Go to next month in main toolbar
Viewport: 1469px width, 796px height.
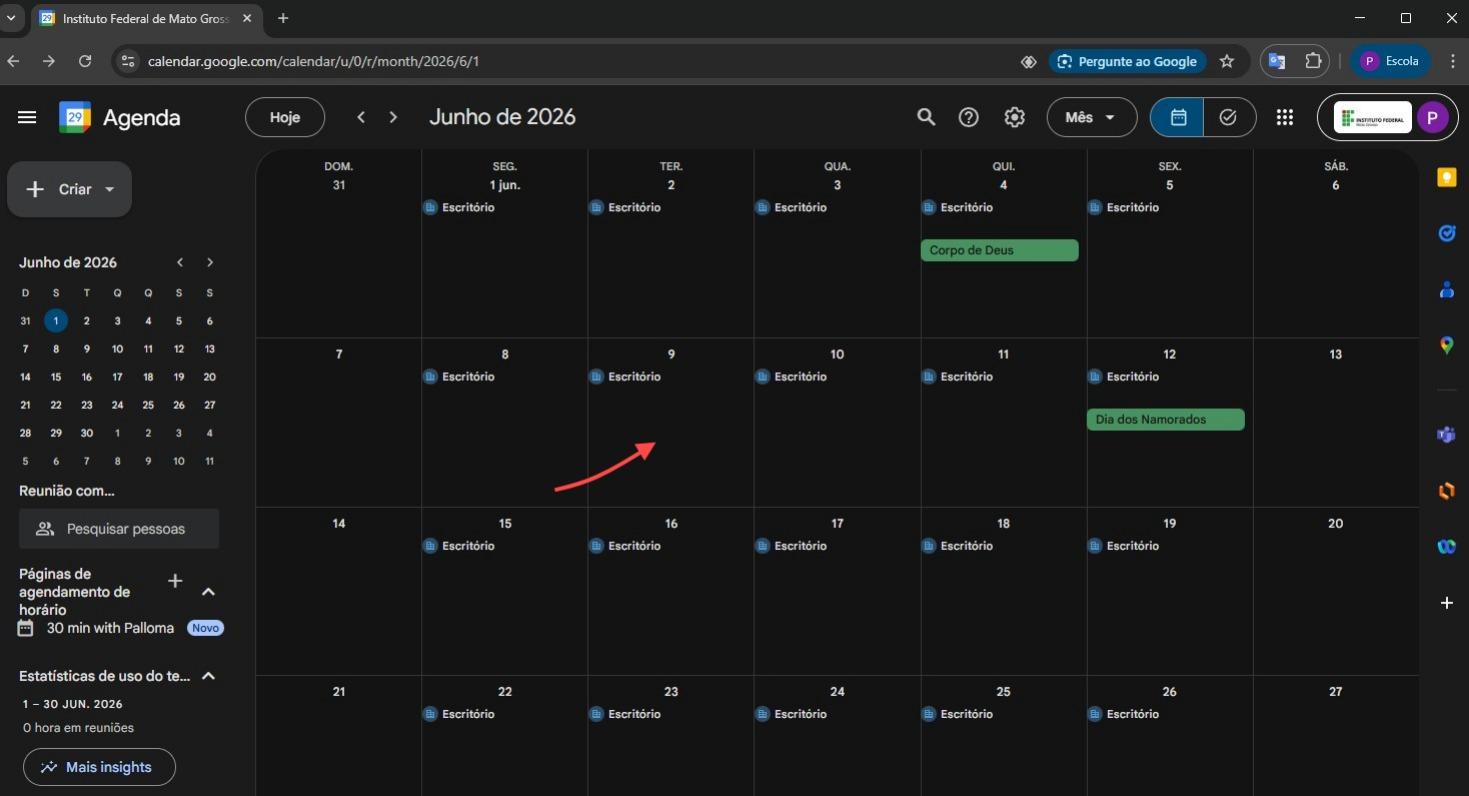(393, 117)
